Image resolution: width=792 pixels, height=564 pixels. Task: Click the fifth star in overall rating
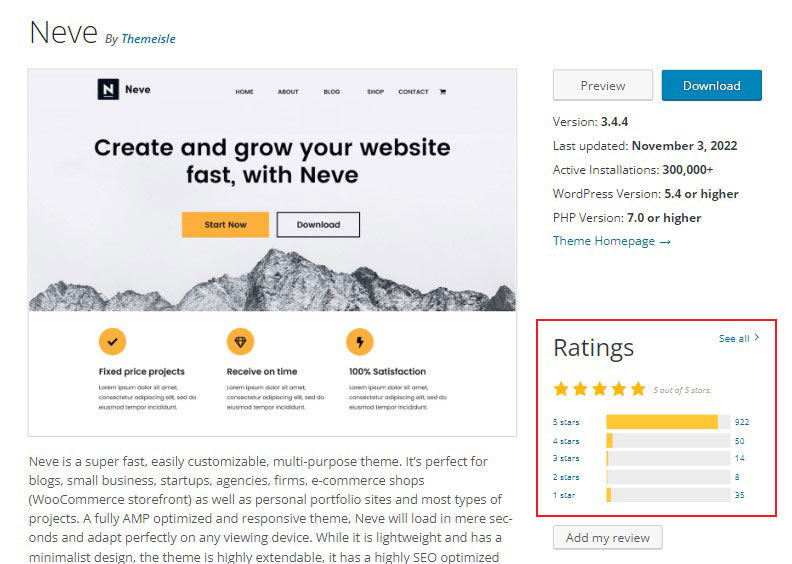[x=638, y=389]
